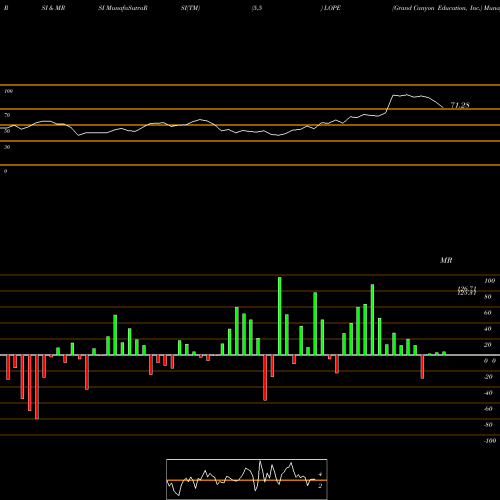Click the RSI value 71.28 label

pos(460,105)
